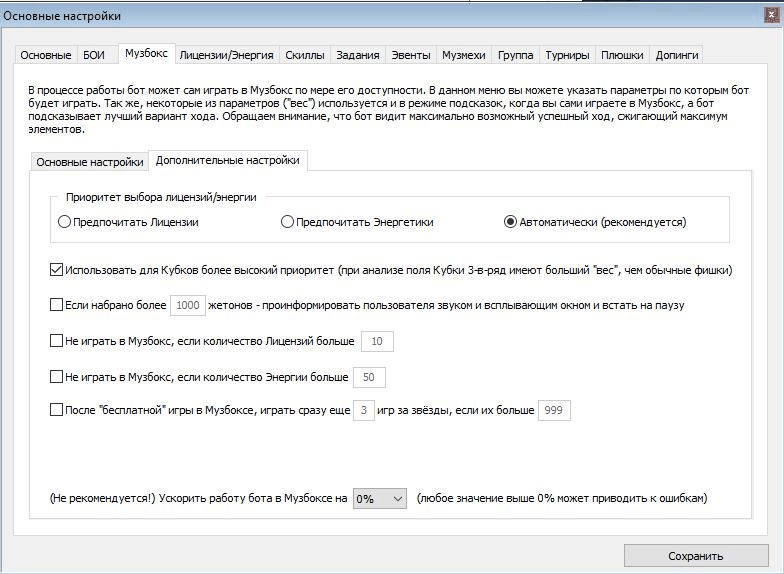Open the Музмехи tab
Viewport: 784px width, 574px height.
[464, 55]
